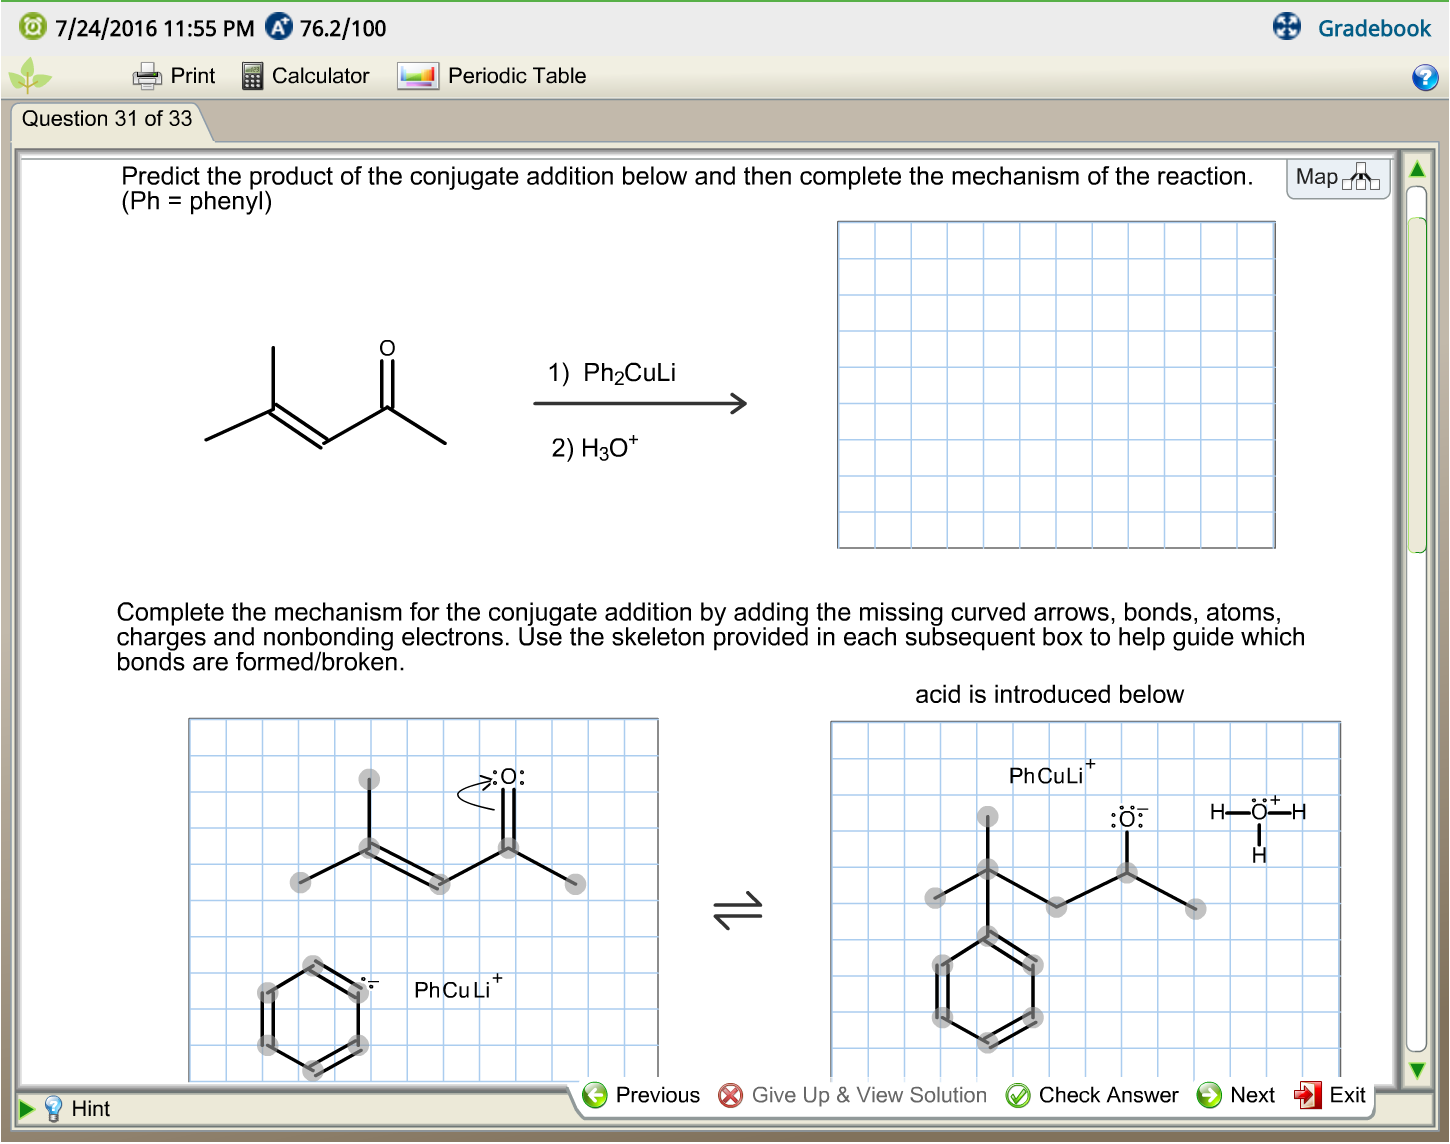Click the scrollbar down arrow
This screenshot has width=1450, height=1144.
point(1417,1069)
